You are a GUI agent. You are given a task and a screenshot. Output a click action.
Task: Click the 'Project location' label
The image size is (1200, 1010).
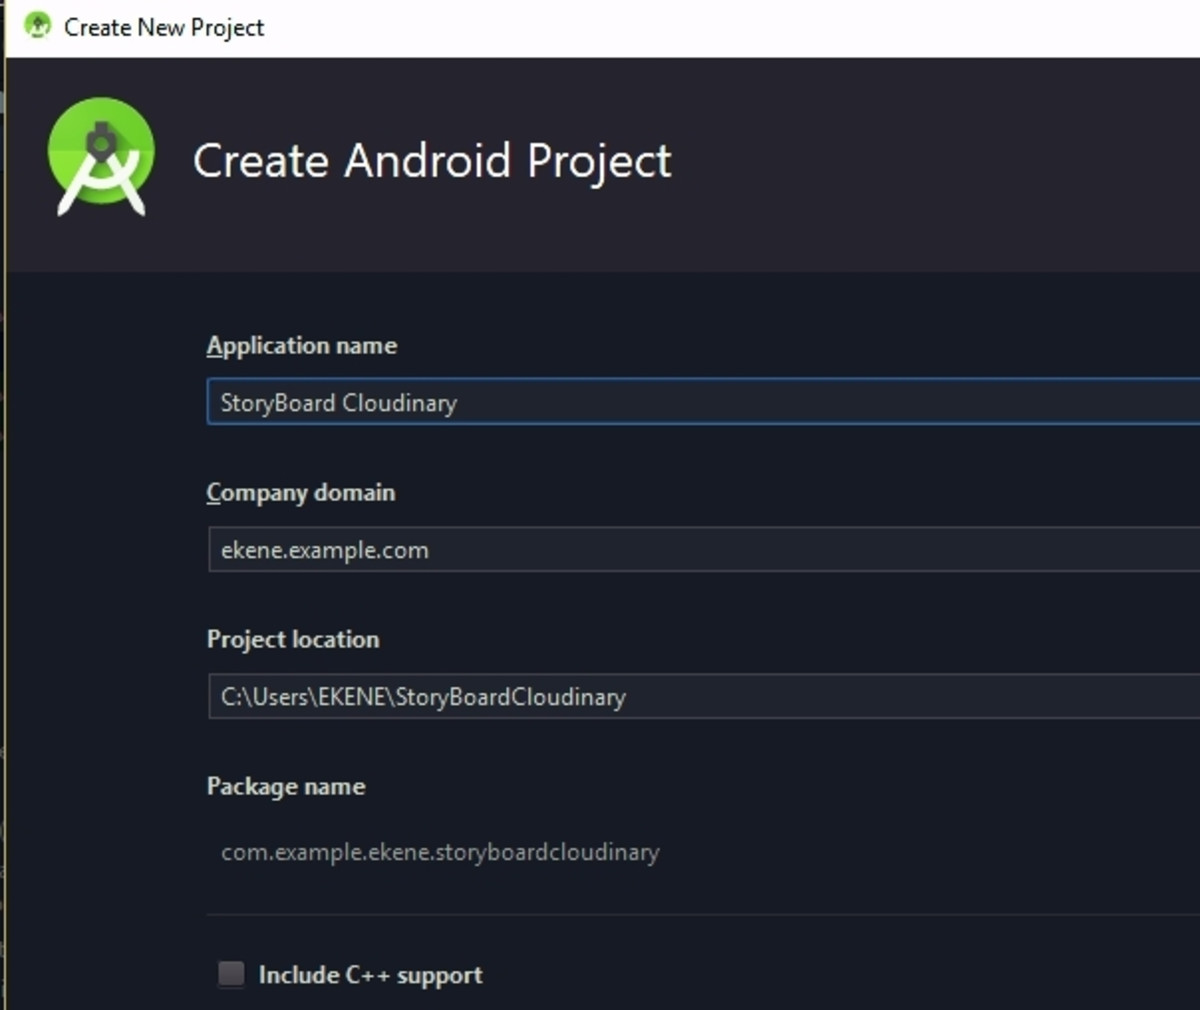pos(293,639)
